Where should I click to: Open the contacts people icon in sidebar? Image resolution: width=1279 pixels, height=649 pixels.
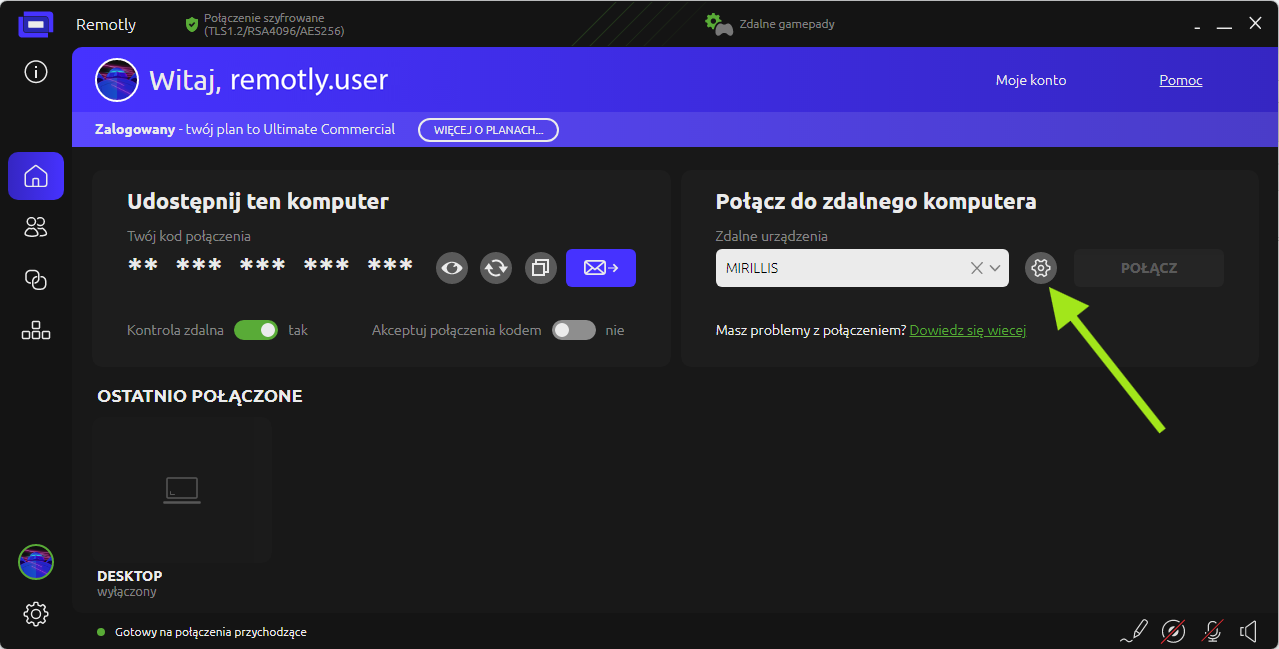pyautogui.click(x=36, y=228)
